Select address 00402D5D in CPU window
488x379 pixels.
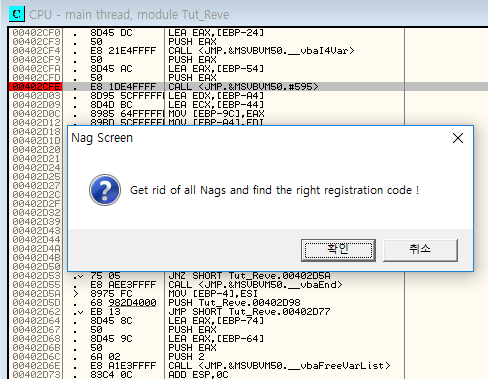tap(37, 303)
